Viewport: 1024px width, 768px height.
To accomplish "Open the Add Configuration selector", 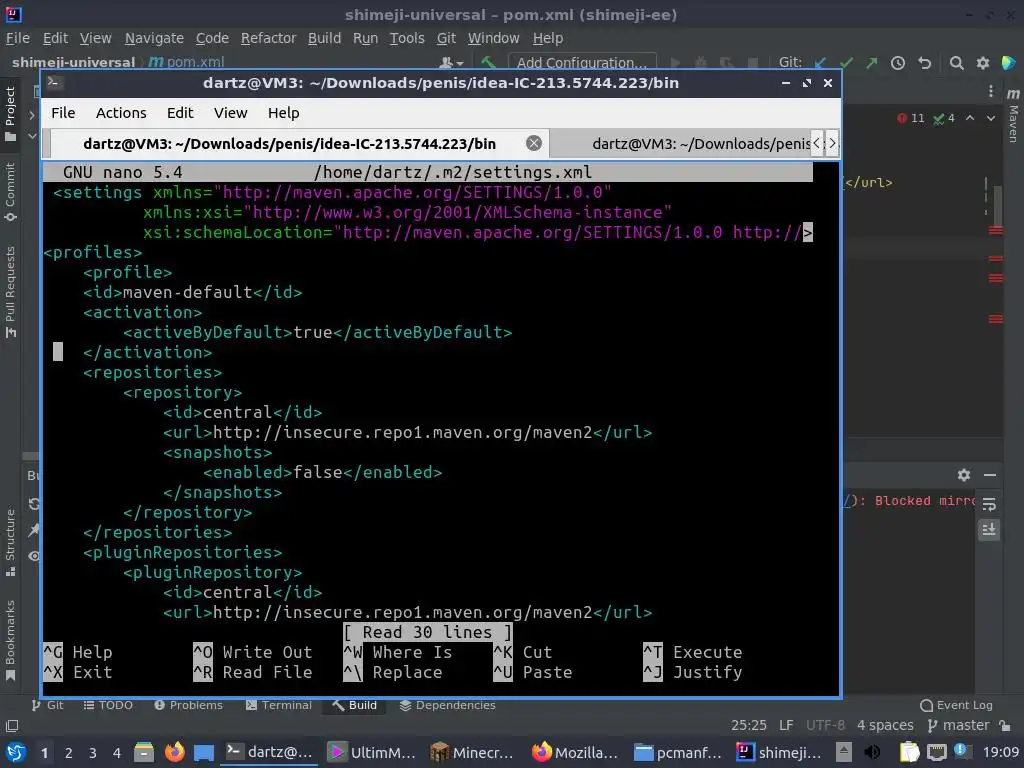I will tap(582, 63).
